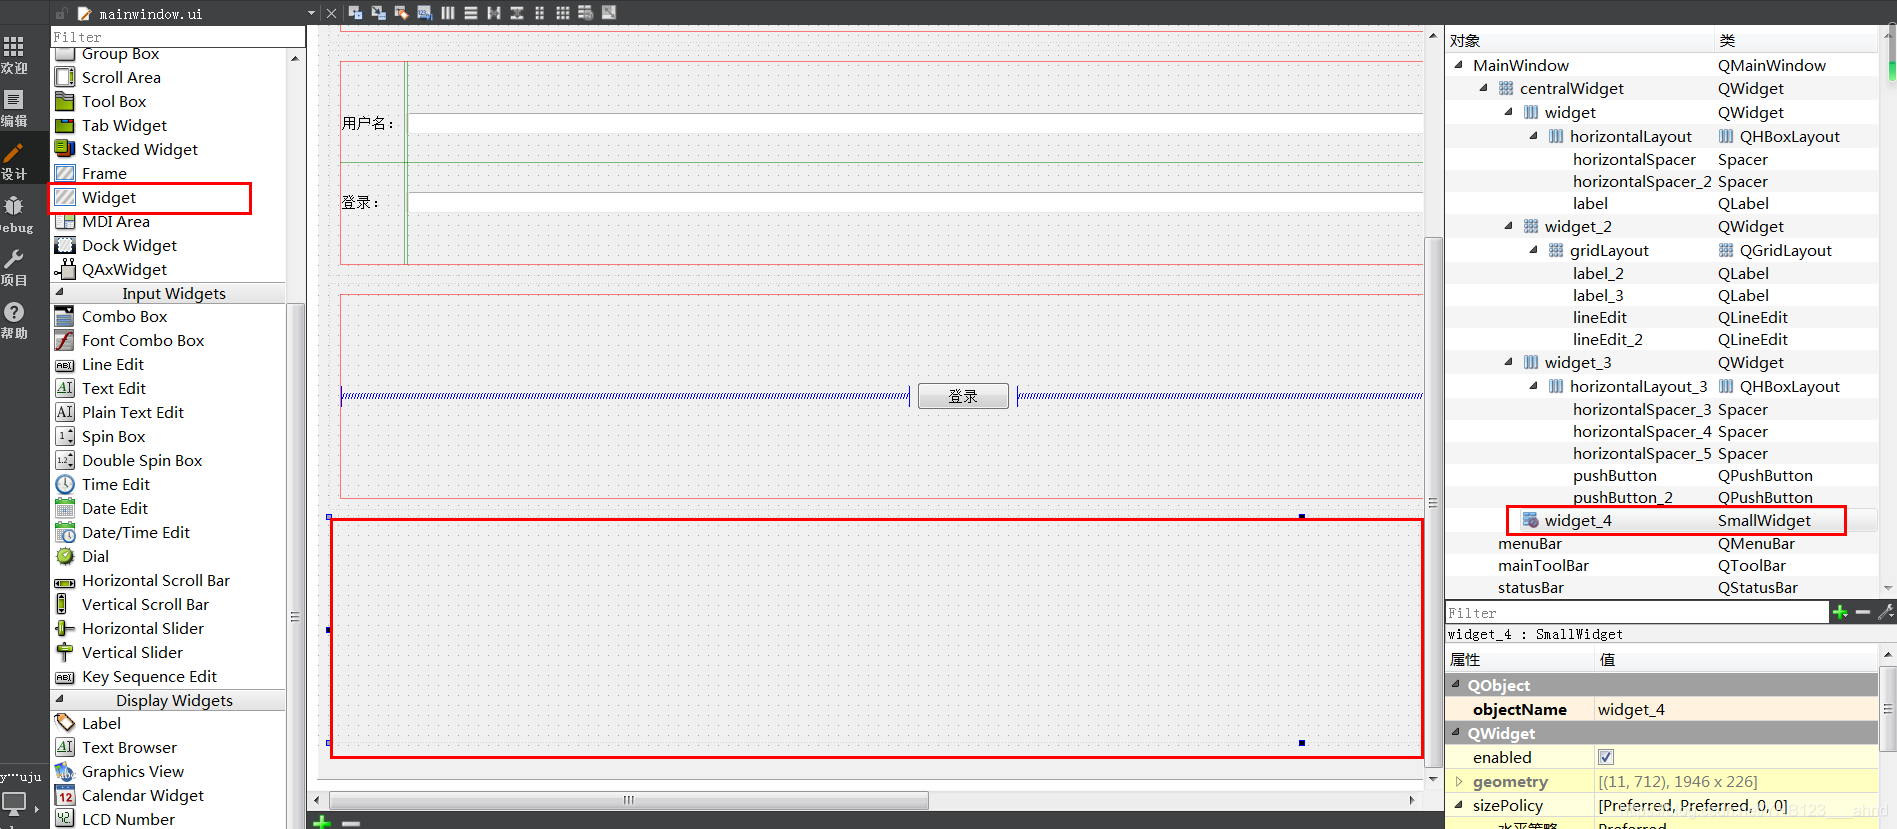Toggle the enabled property checkbox
The image size is (1897, 829).
(x=1605, y=757)
